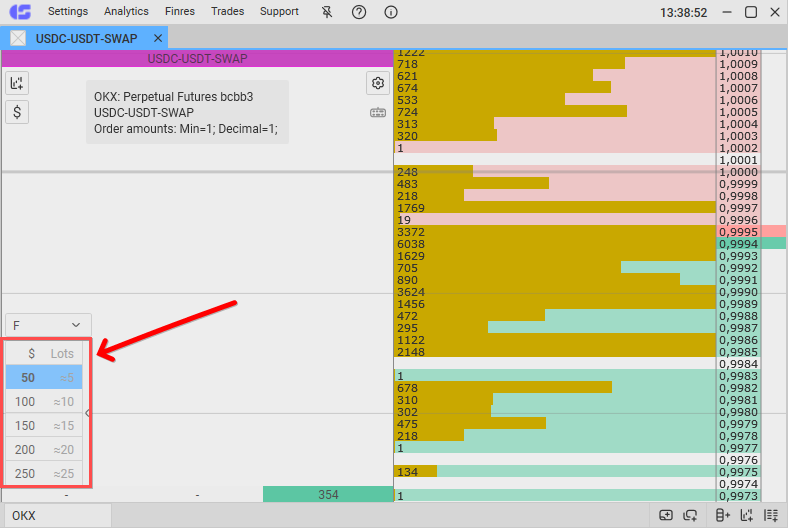Open the info circle icon
Screen dimensions: 788x528
click(x=390, y=12)
